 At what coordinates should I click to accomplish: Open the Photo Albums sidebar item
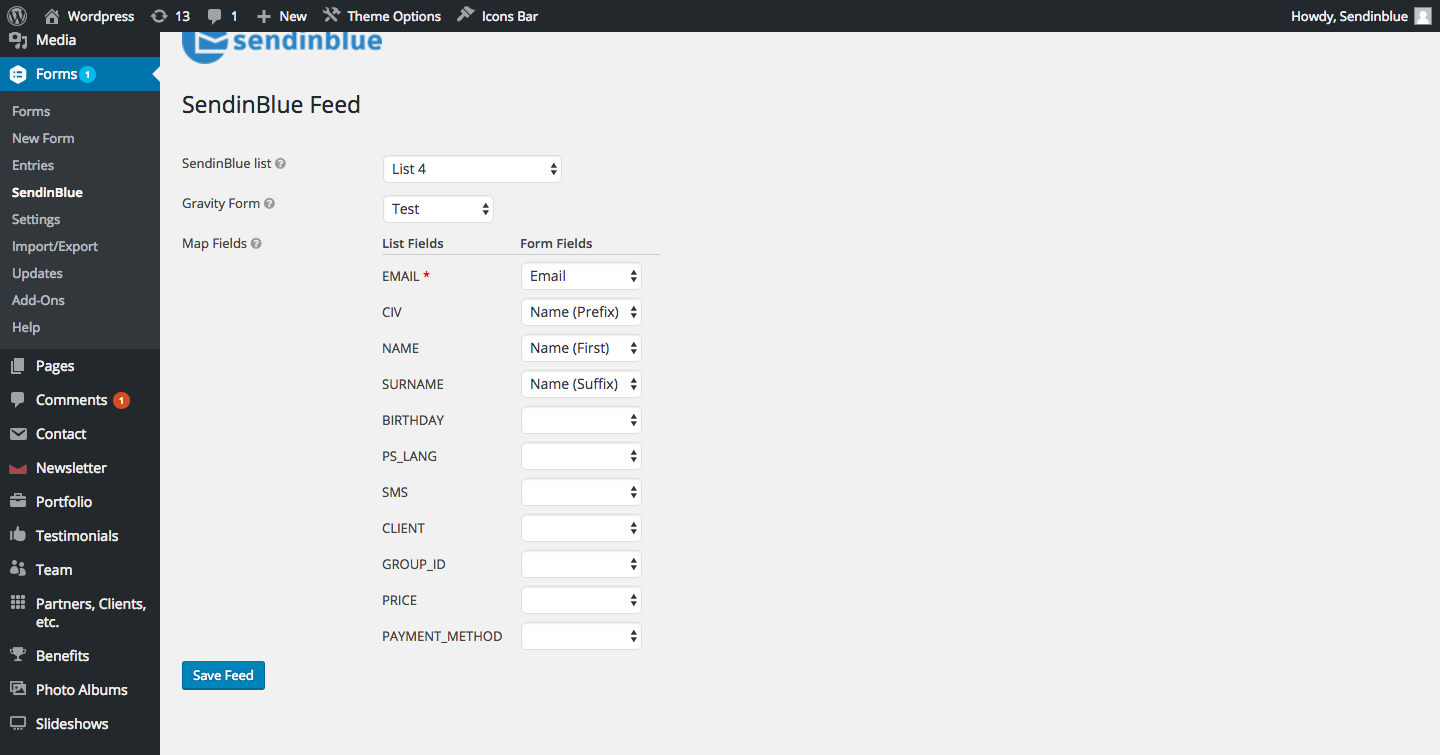pyautogui.click(x=81, y=690)
